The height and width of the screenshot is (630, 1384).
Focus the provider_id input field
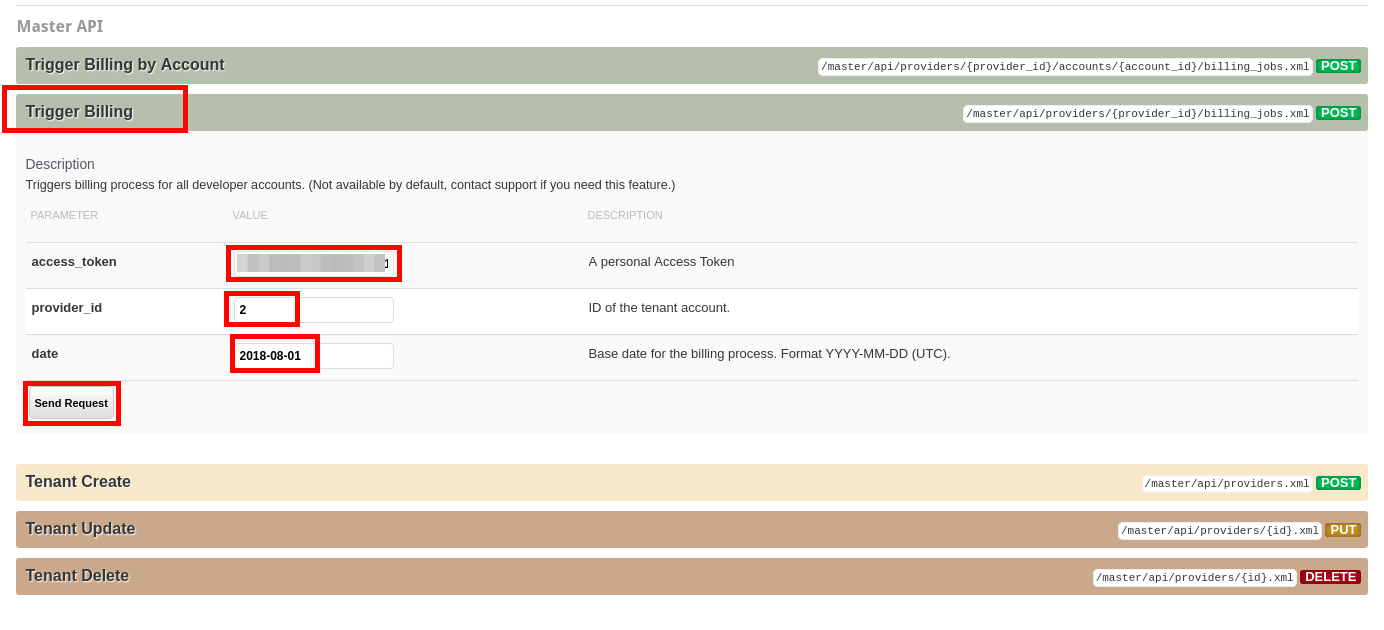tap(313, 310)
